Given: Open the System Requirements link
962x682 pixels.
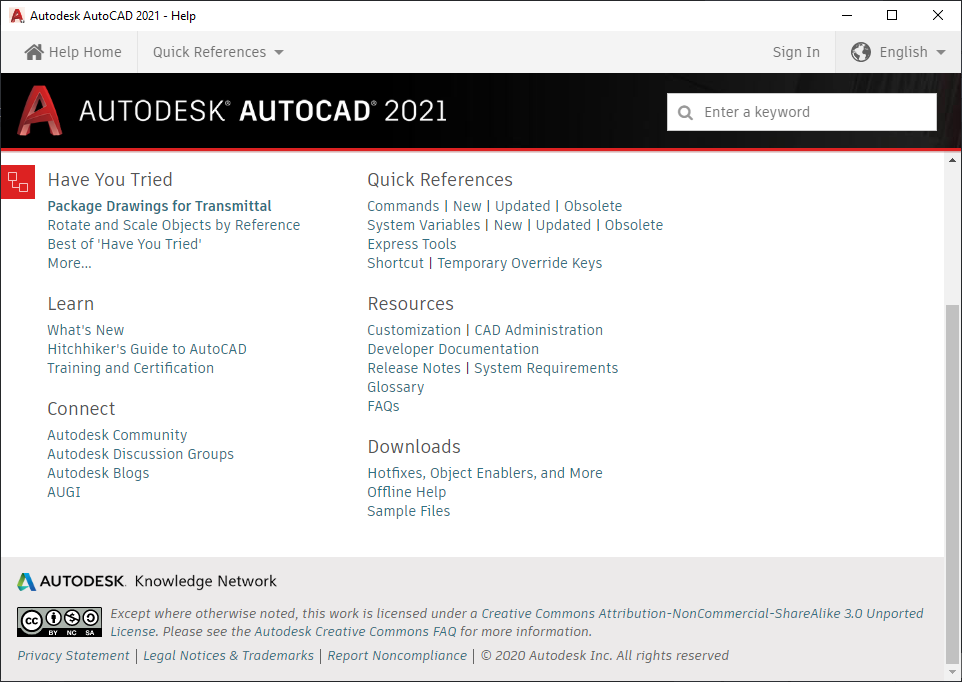Looking at the screenshot, I should pos(546,368).
